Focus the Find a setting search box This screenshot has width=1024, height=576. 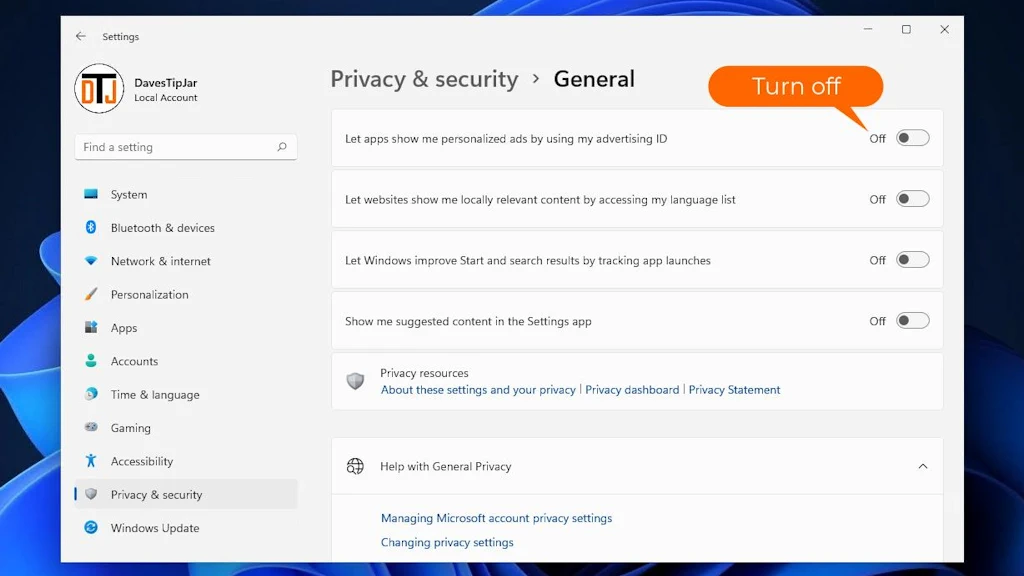(186, 147)
